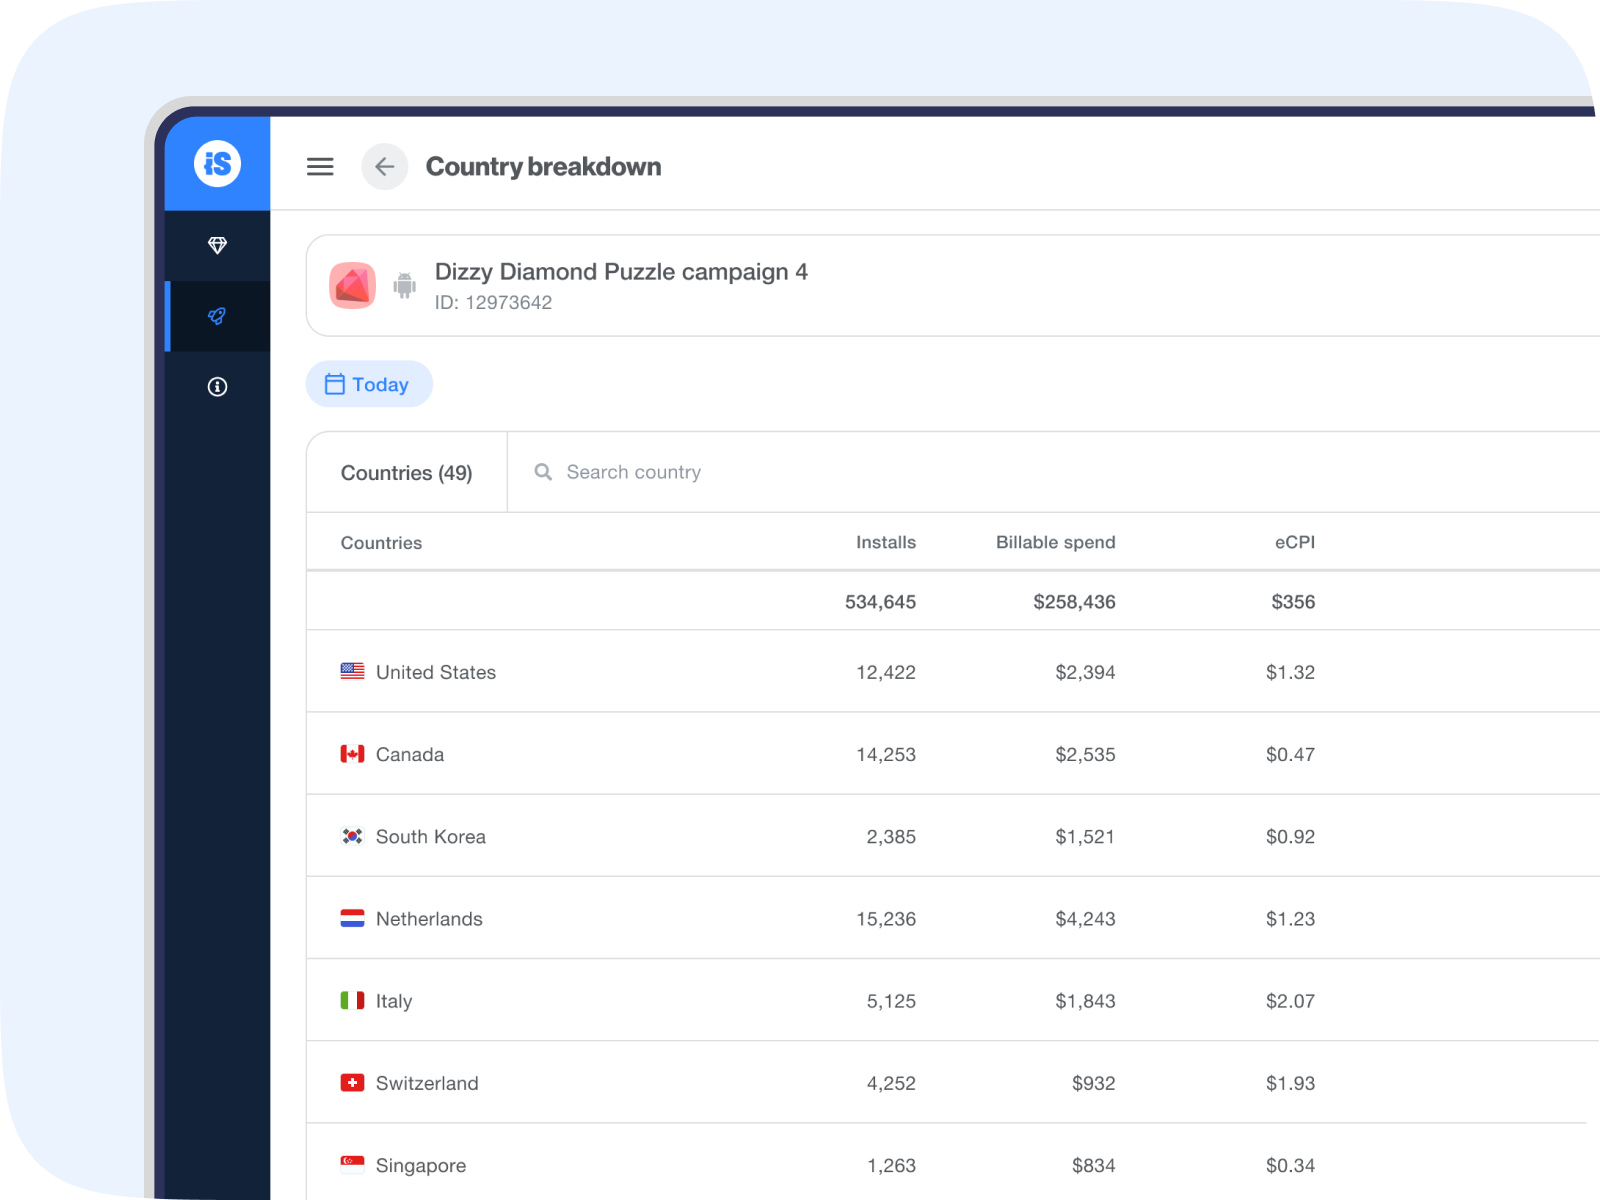Click the Switzerland flag icon
Image resolution: width=1600 pixels, height=1200 pixels.
point(352,1082)
